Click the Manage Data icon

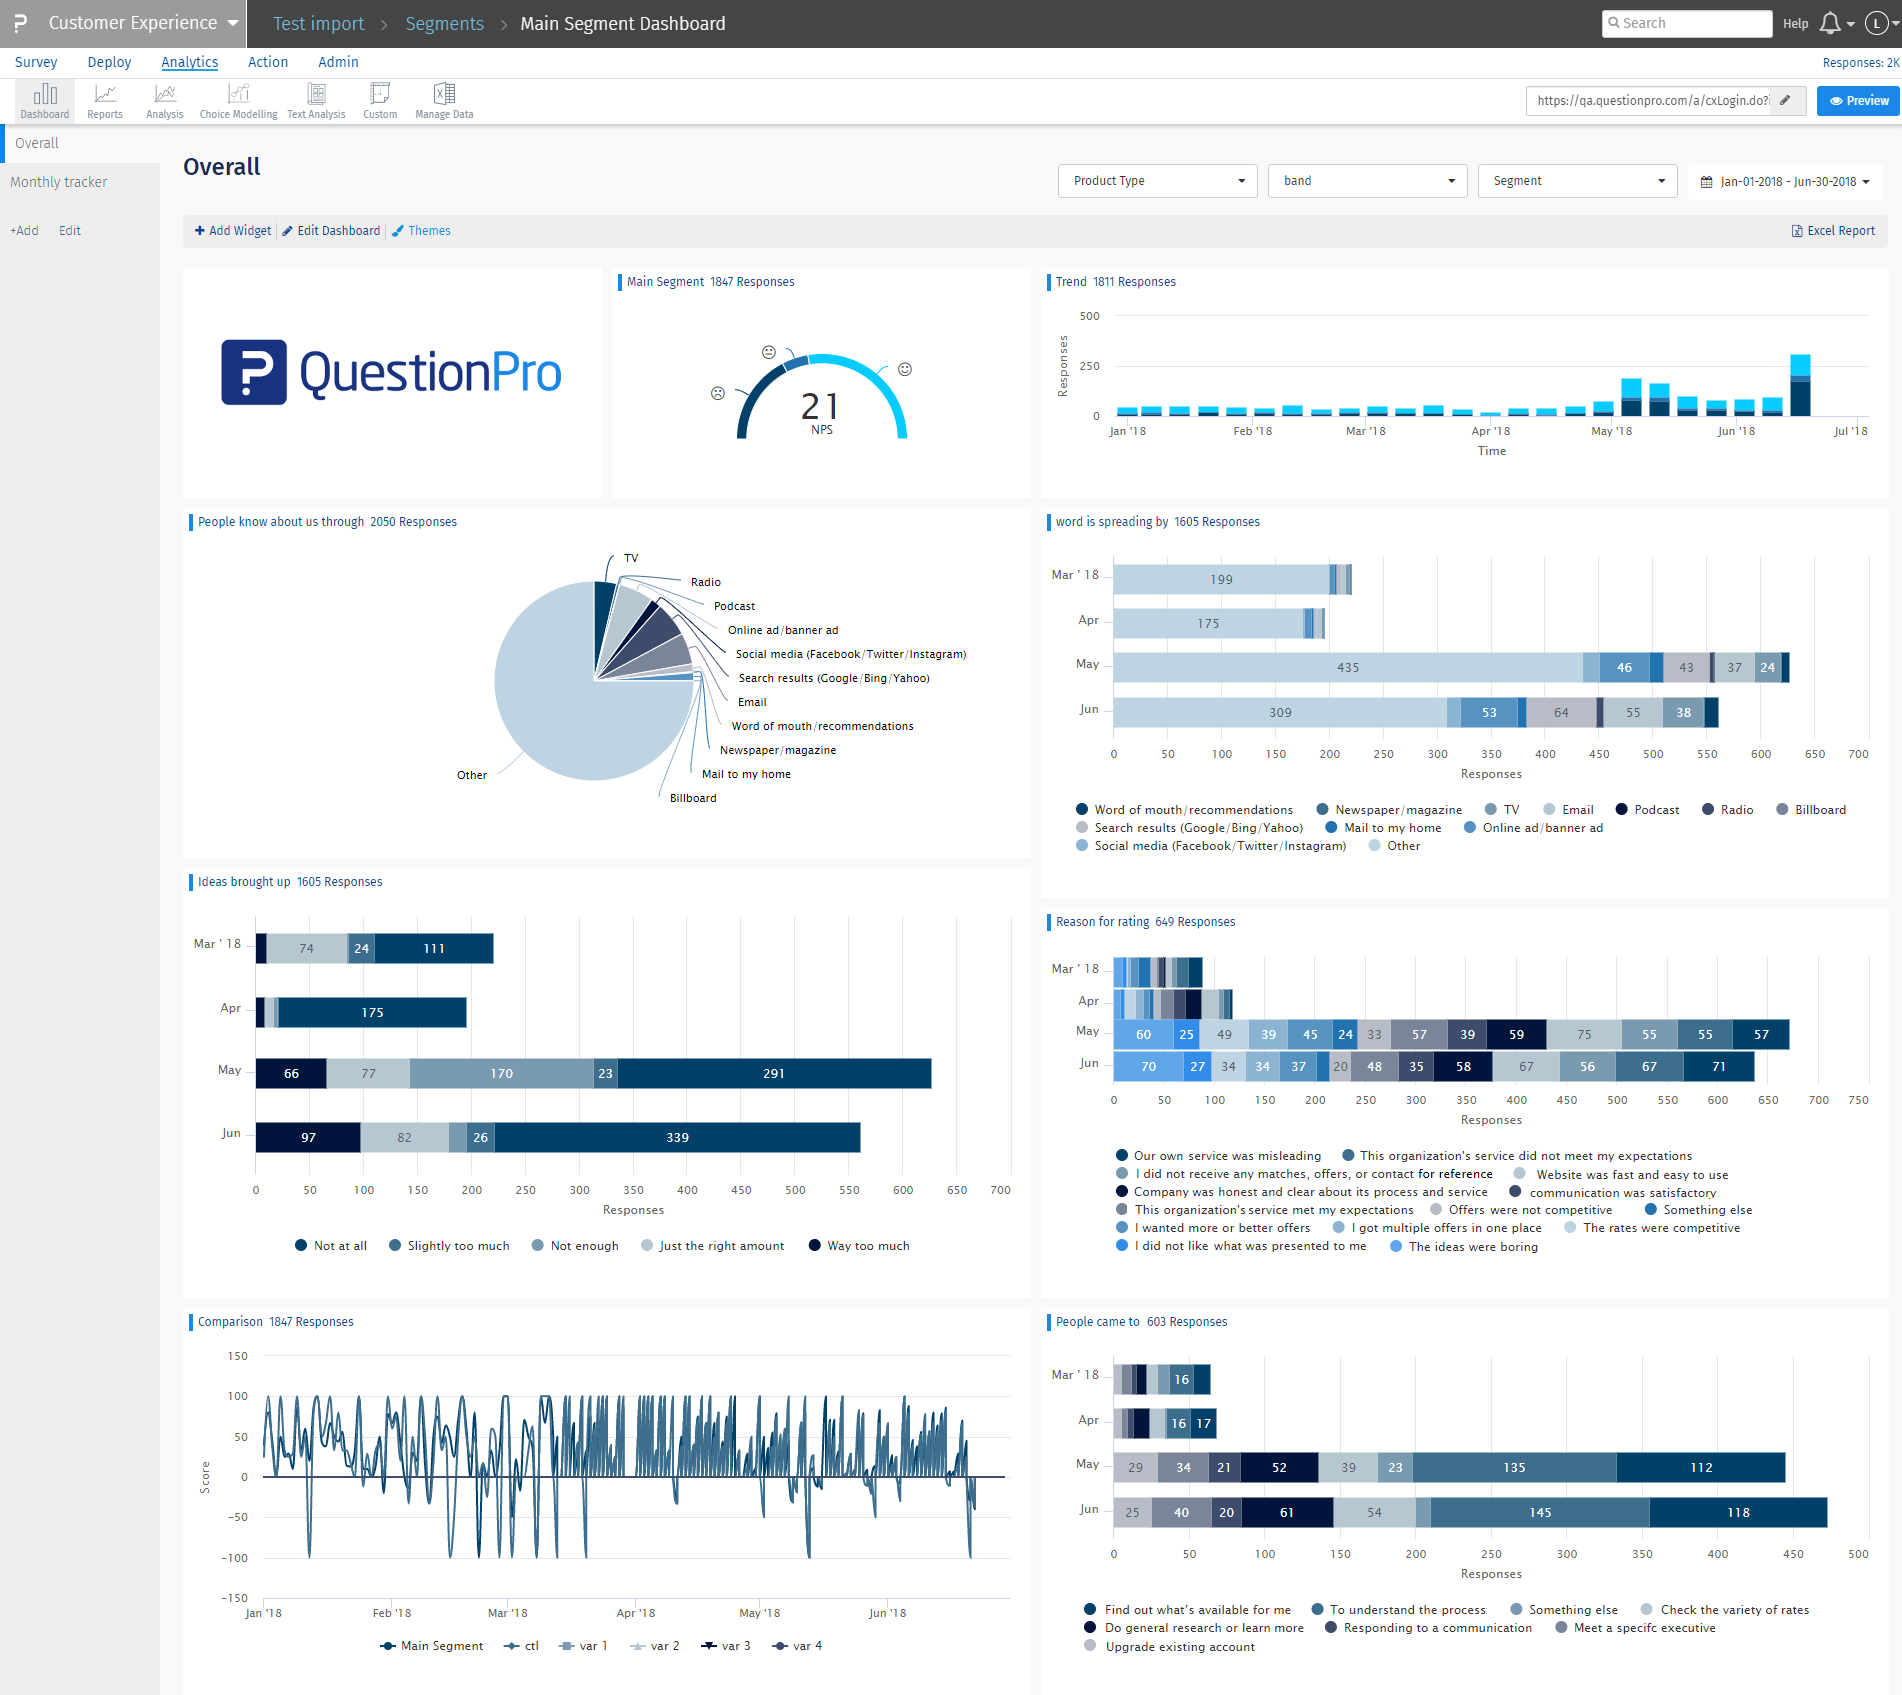click(444, 101)
